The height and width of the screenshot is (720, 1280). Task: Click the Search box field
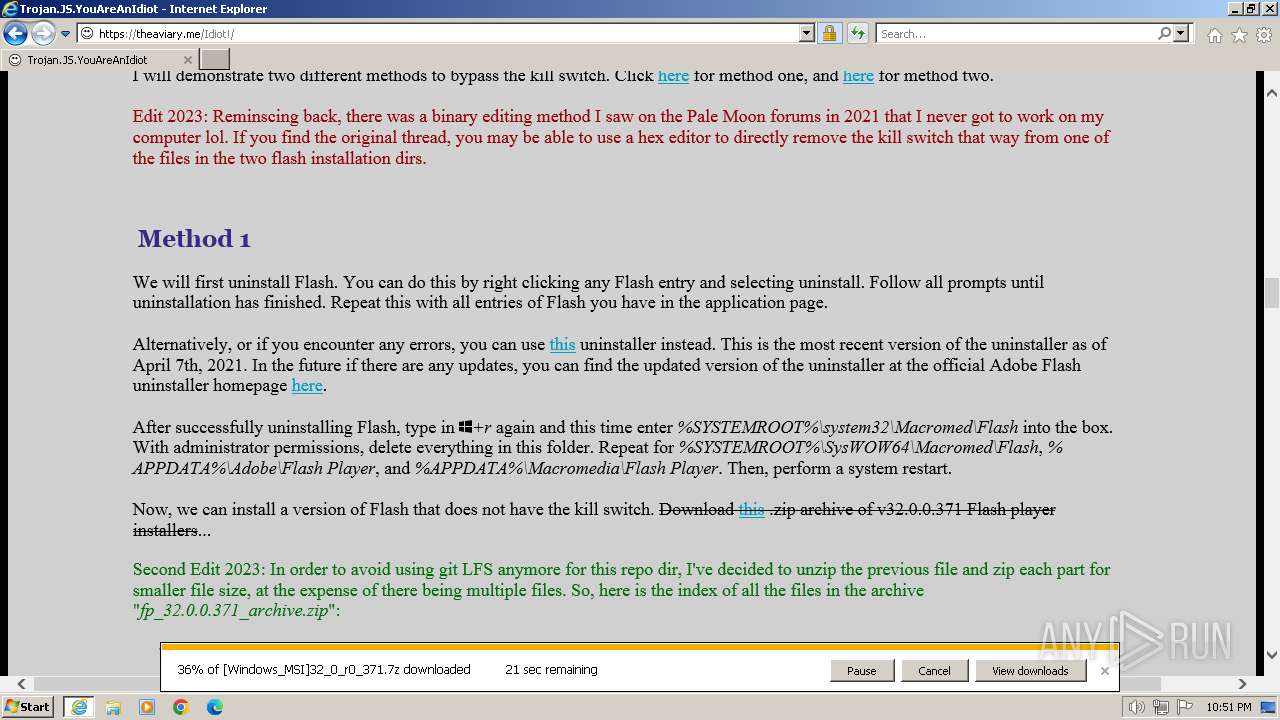pos(1016,33)
